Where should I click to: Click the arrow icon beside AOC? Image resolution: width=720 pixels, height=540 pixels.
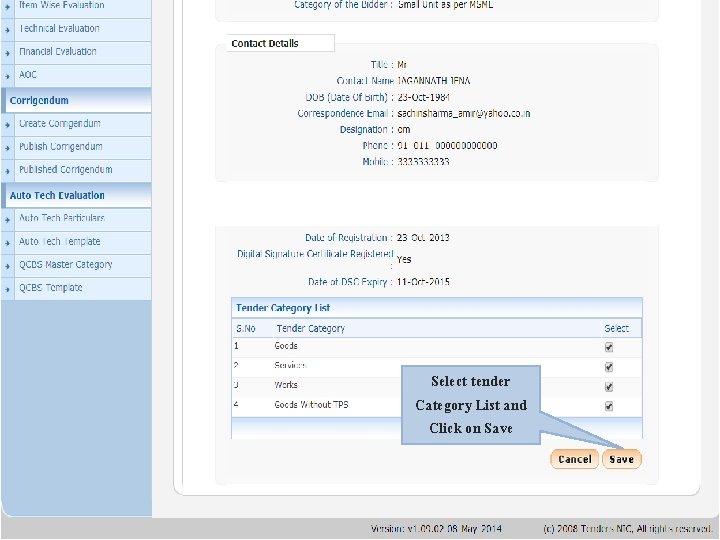coord(7,76)
